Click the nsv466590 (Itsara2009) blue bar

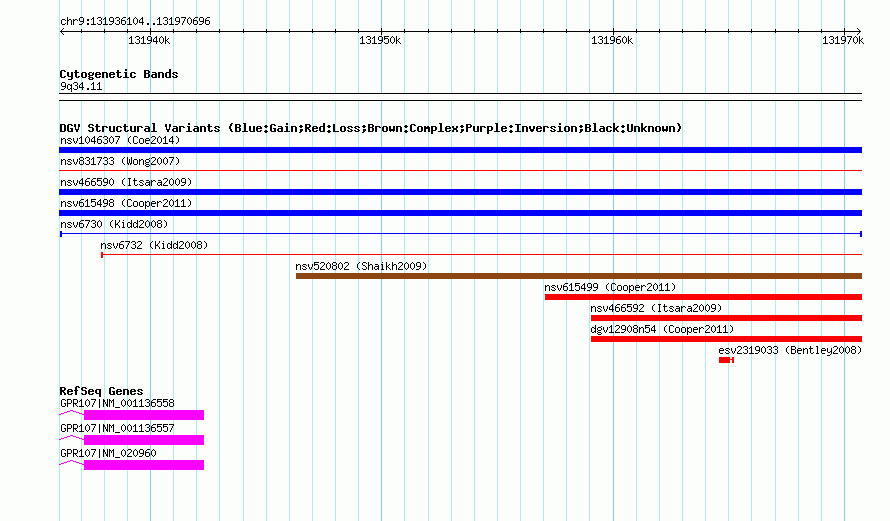460,192
